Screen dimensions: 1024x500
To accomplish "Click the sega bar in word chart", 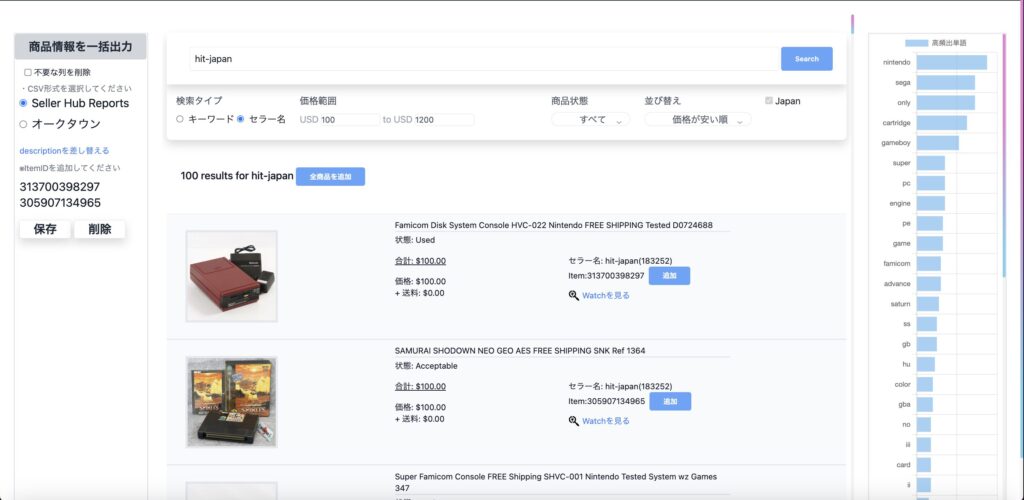I will [x=946, y=83].
